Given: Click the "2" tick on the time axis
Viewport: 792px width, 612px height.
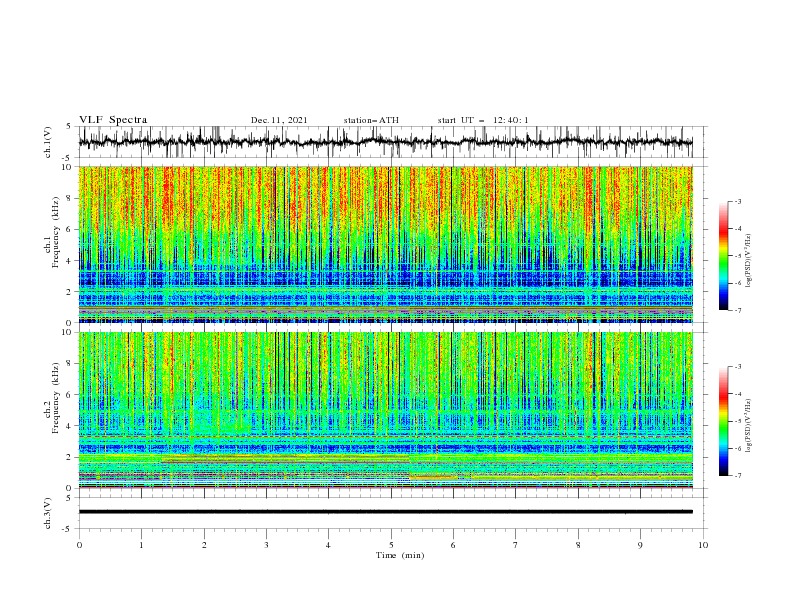Looking at the screenshot, I should tap(204, 545).
